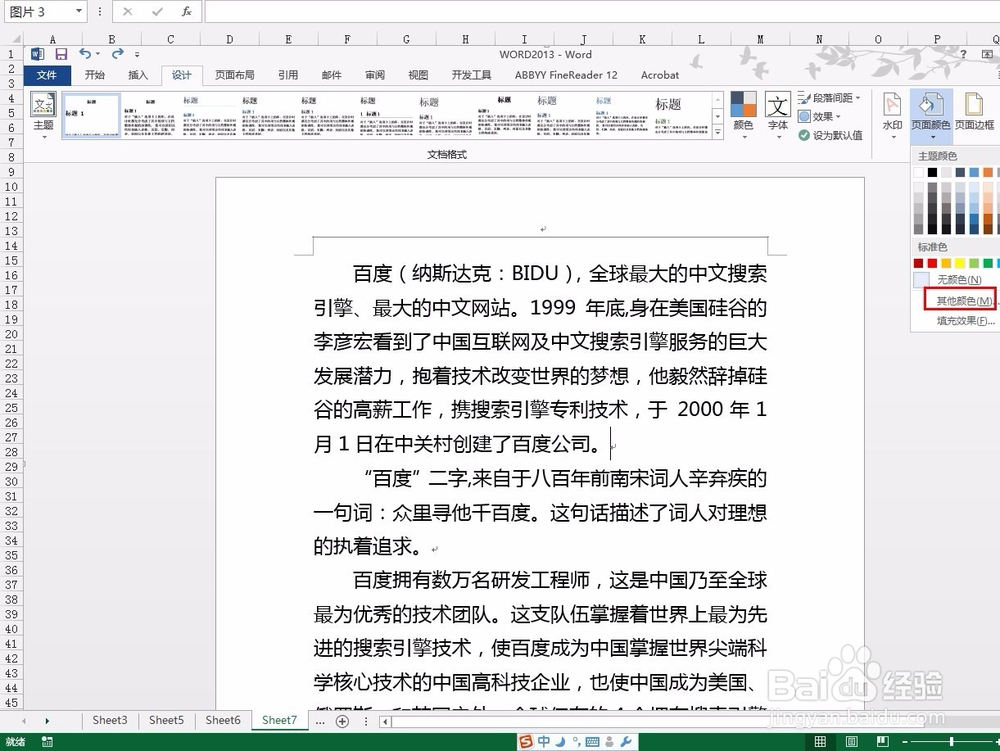This screenshot has height=751, width=1000.
Task: Click the Sogou person account icon
Action: click(610, 741)
